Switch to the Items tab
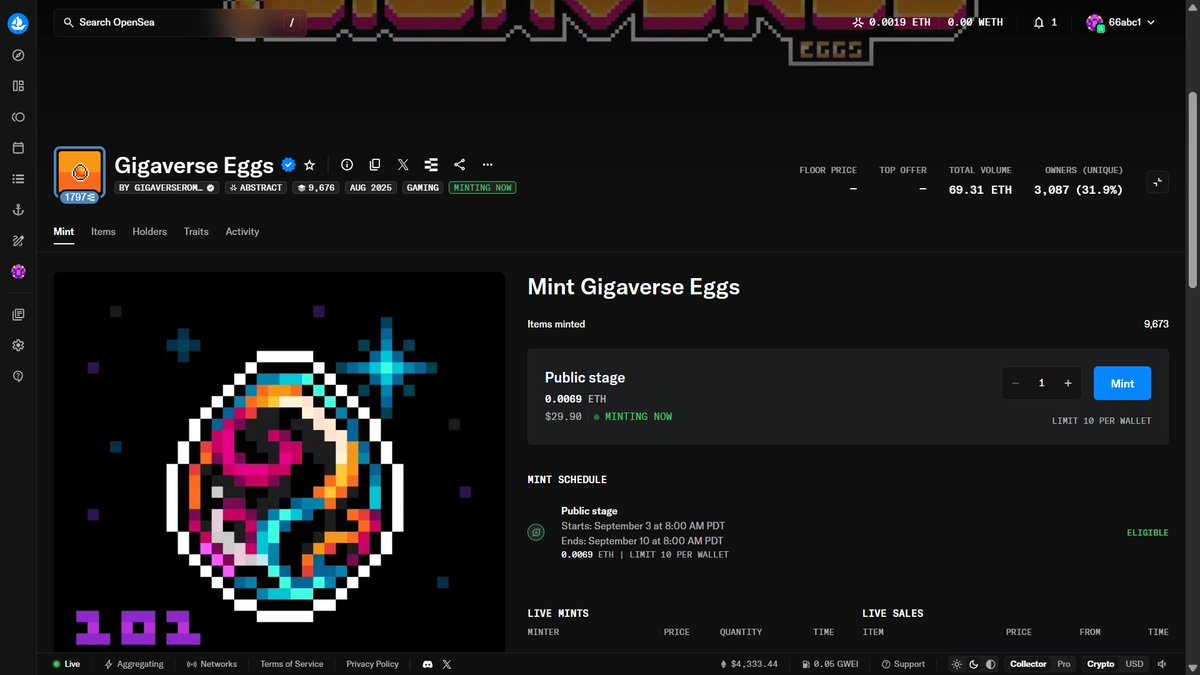1200x675 pixels. [103, 231]
